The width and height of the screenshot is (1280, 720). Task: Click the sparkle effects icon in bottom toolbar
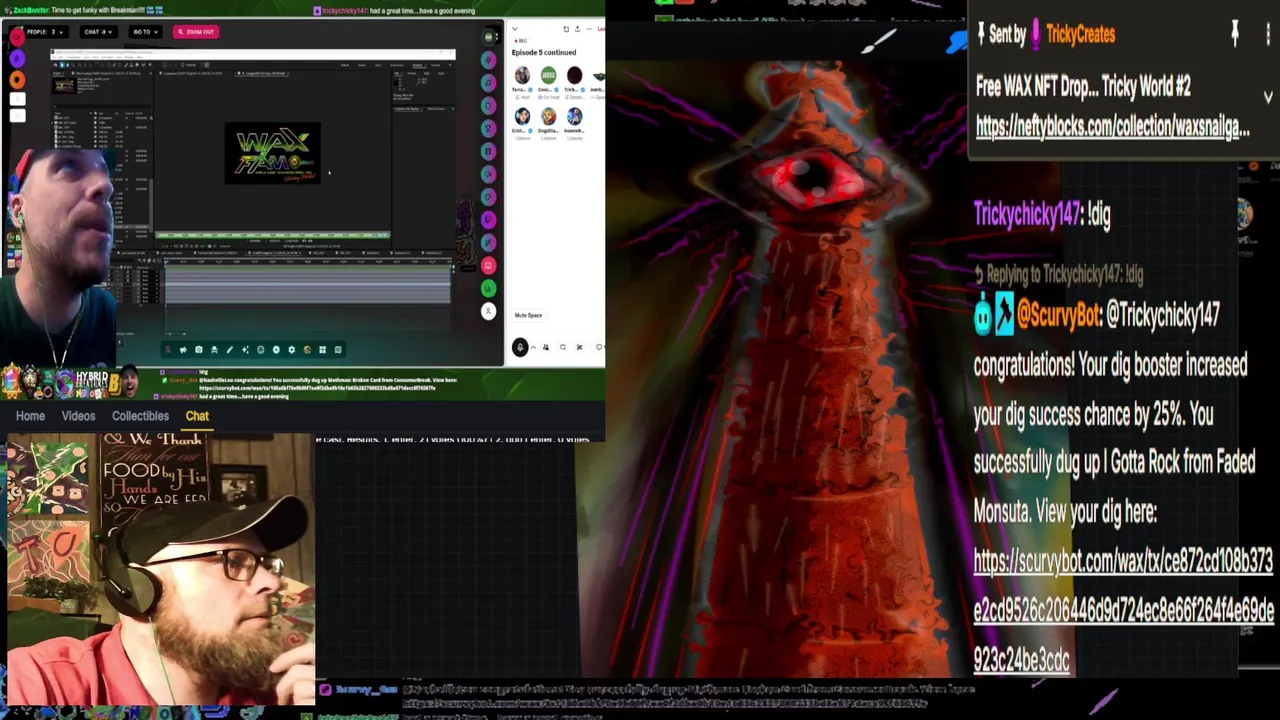click(x=245, y=350)
